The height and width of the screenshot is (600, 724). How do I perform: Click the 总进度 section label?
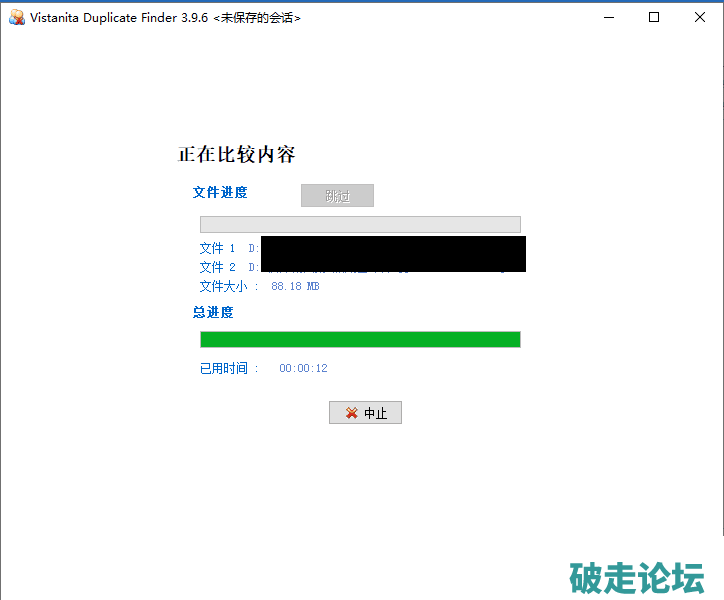click(x=213, y=312)
